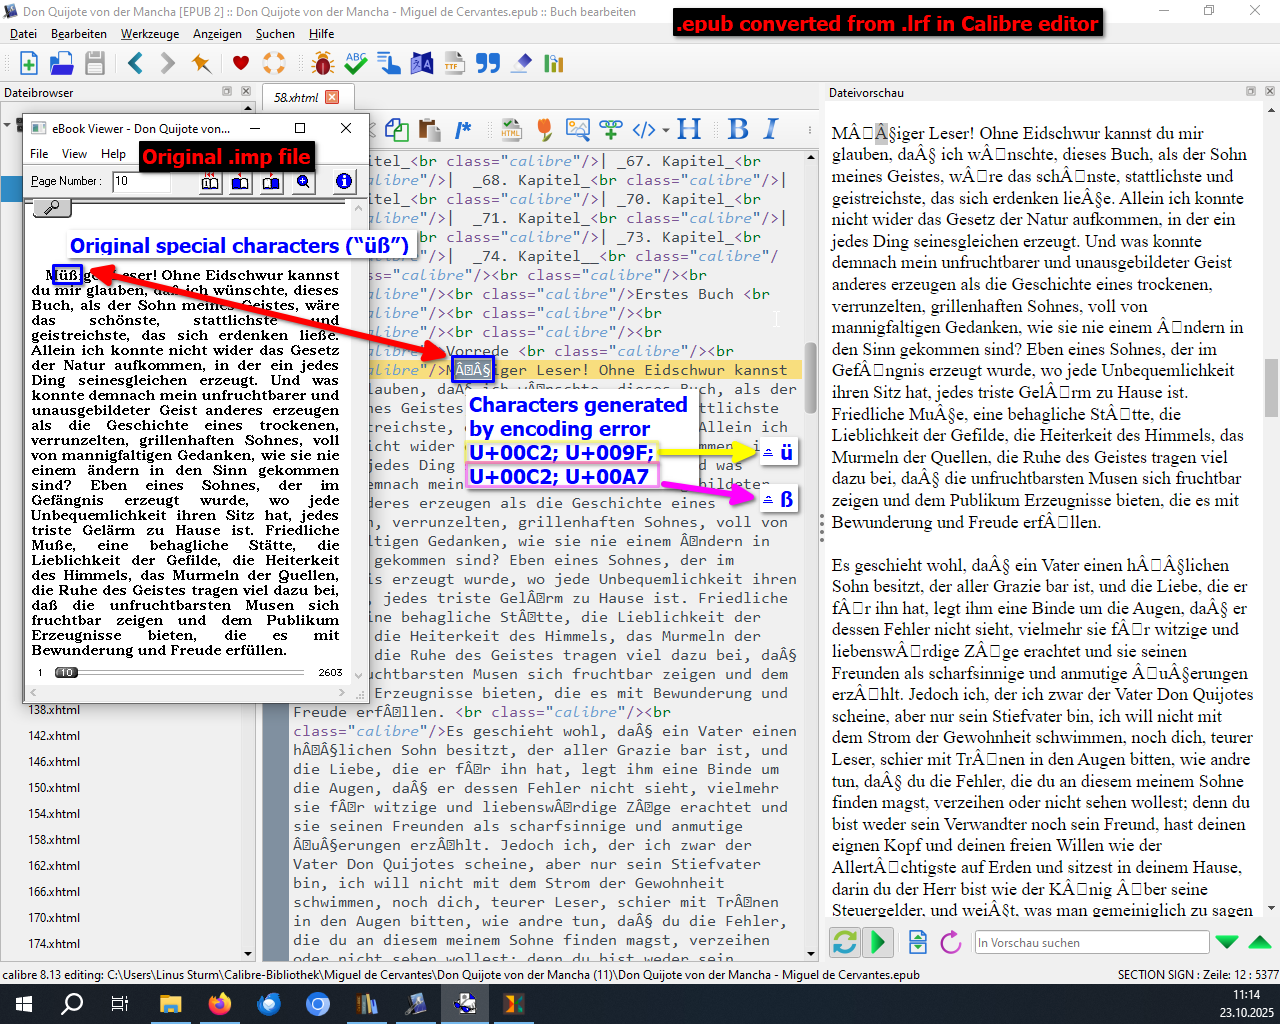Open the Hilfe menu
Screen dimensions: 1280x1024
(322, 34)
